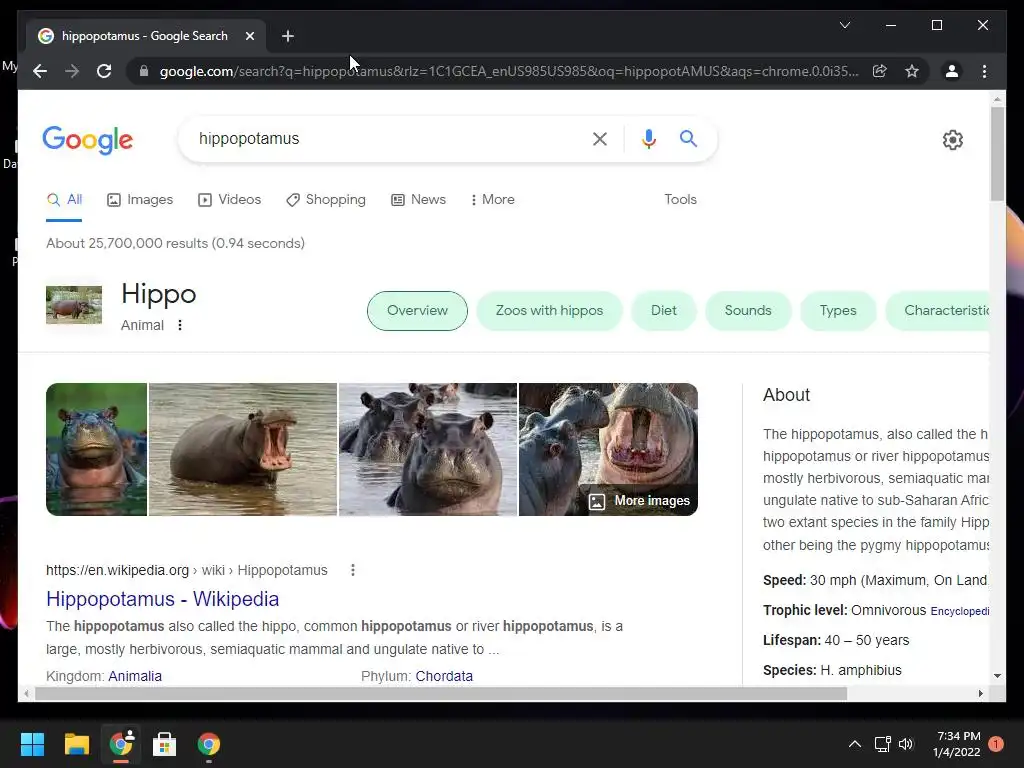Image resolution: width=1024 pixels, height=768 pixels.
Task: Submit search with magnifier icon
Action: [x=688, y=138]
